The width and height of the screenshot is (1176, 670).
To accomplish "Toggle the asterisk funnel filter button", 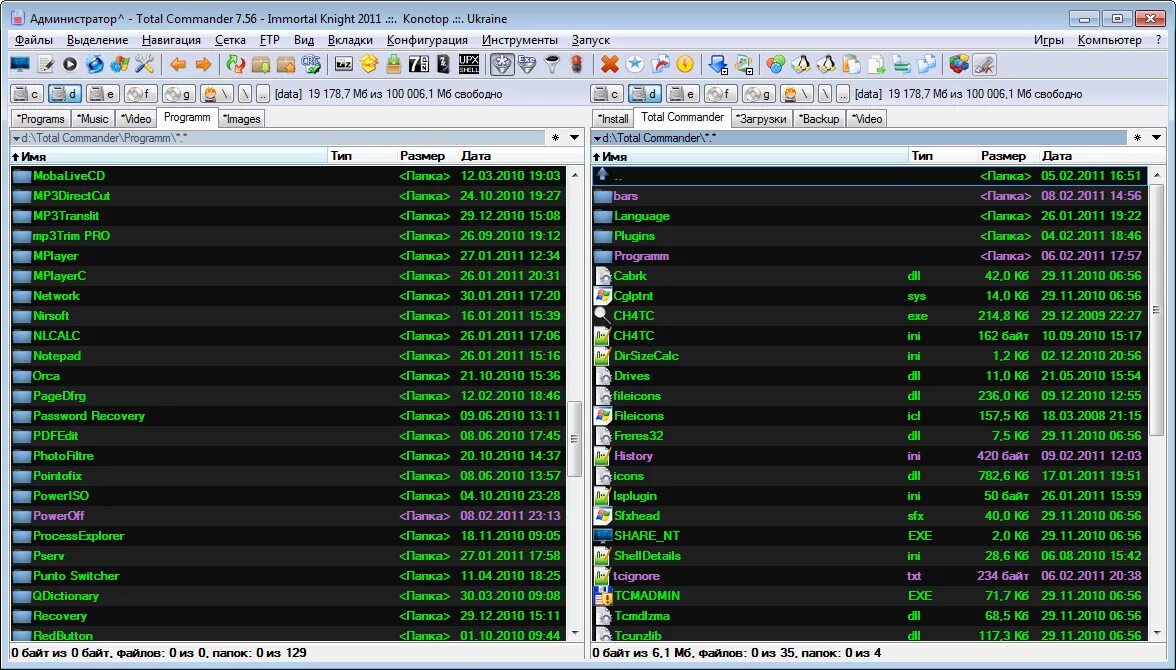I will point(502,65).
